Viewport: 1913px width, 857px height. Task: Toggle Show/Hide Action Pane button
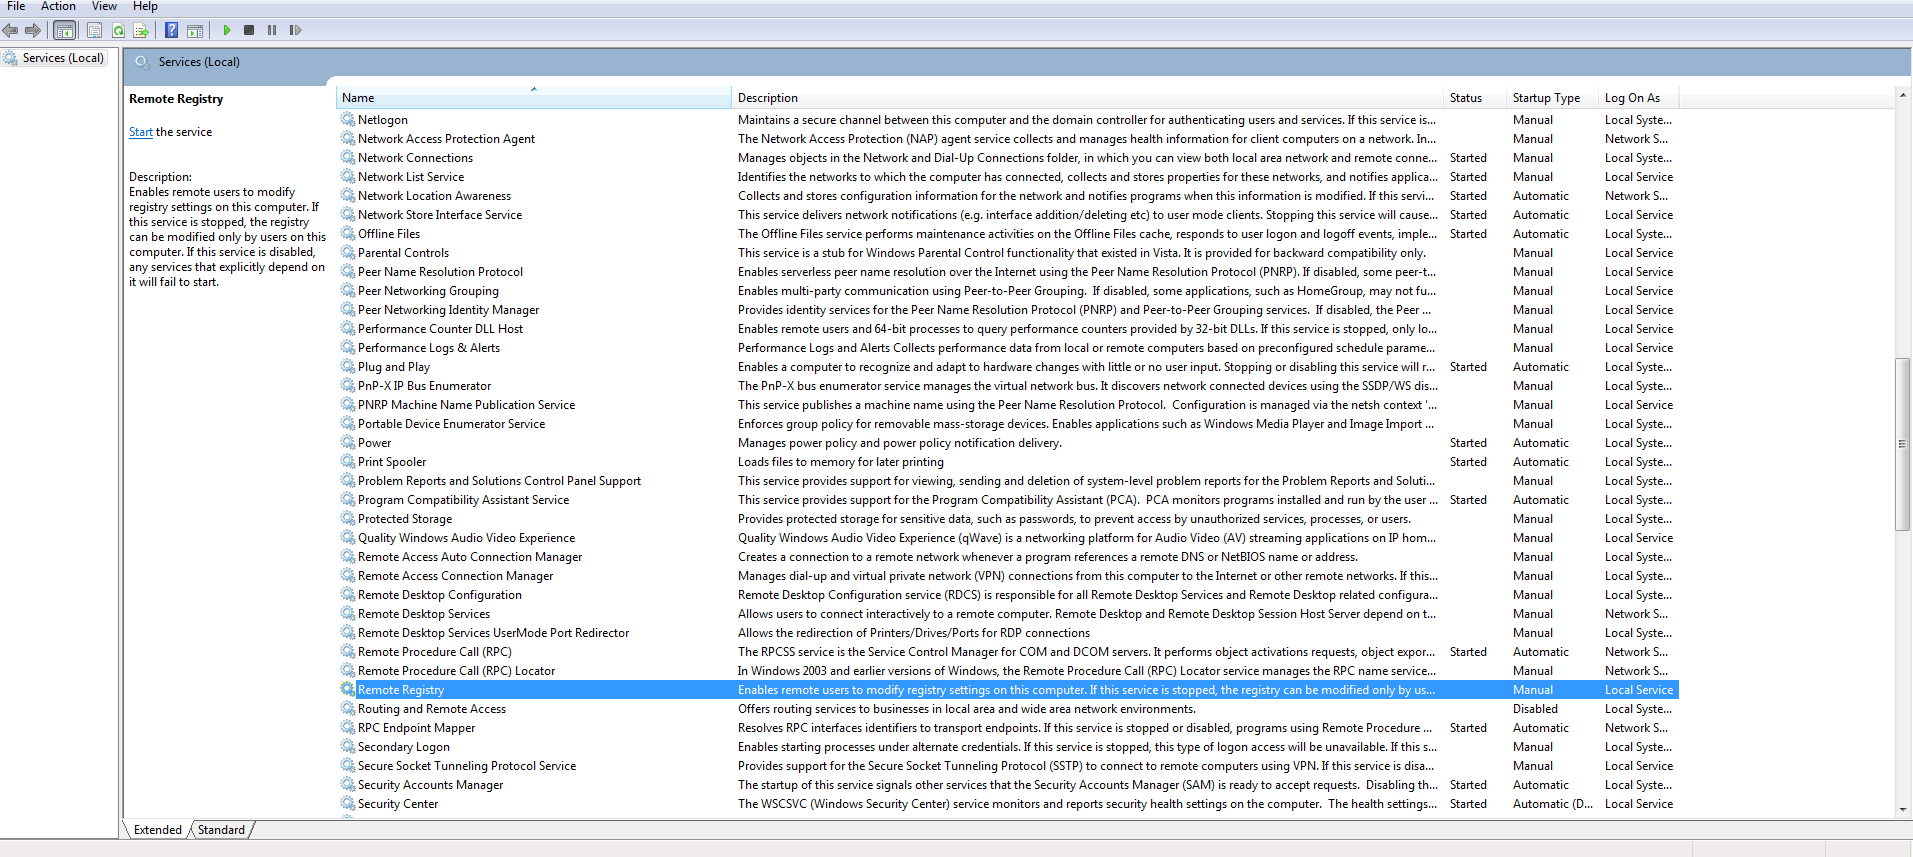(195, 30)
